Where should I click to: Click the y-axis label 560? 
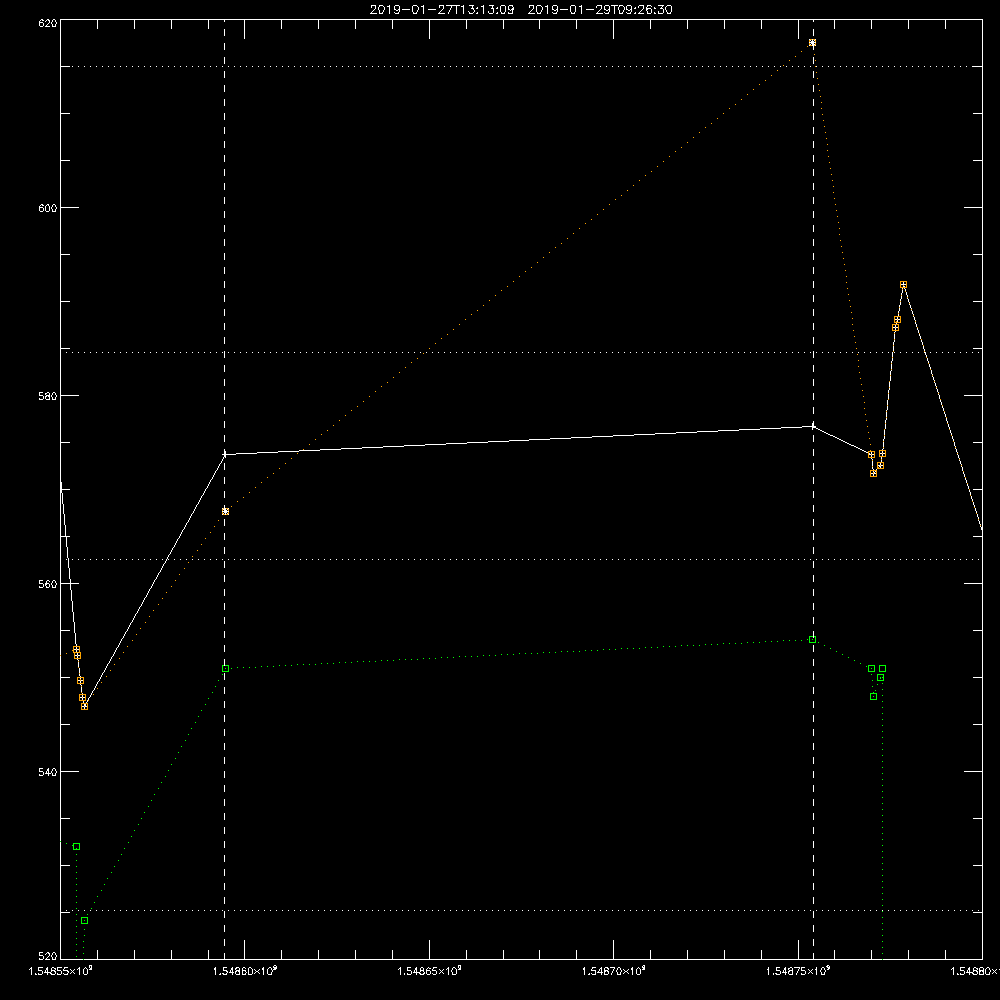click(48, 584)
